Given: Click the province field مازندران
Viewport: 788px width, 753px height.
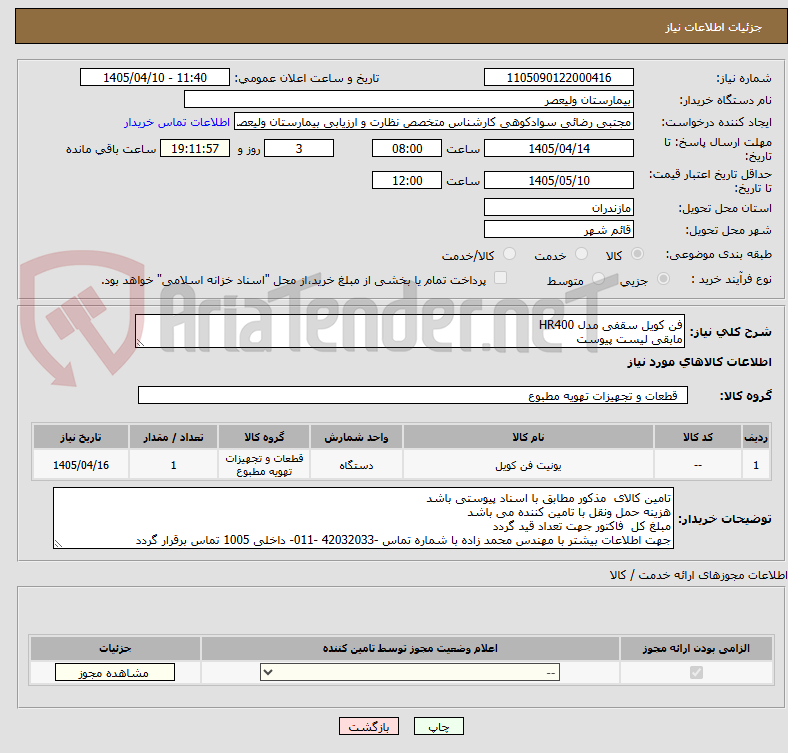Looking at the screenshot, I should [559, 207].
